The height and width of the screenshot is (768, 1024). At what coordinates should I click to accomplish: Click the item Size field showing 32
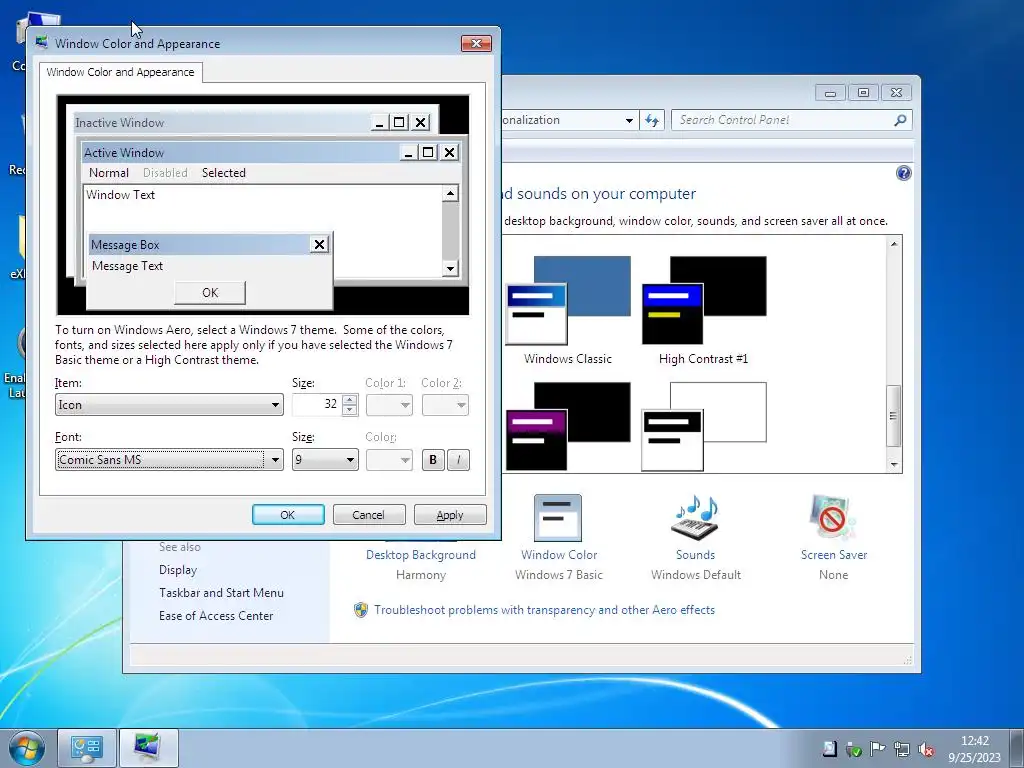317,405
